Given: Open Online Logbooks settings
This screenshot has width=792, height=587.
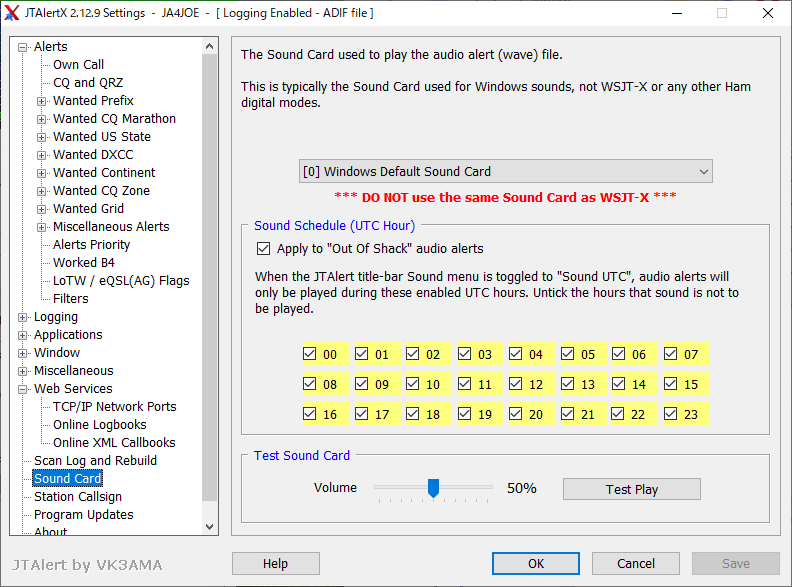Looking at the screenshot, I should coord(100,425).
